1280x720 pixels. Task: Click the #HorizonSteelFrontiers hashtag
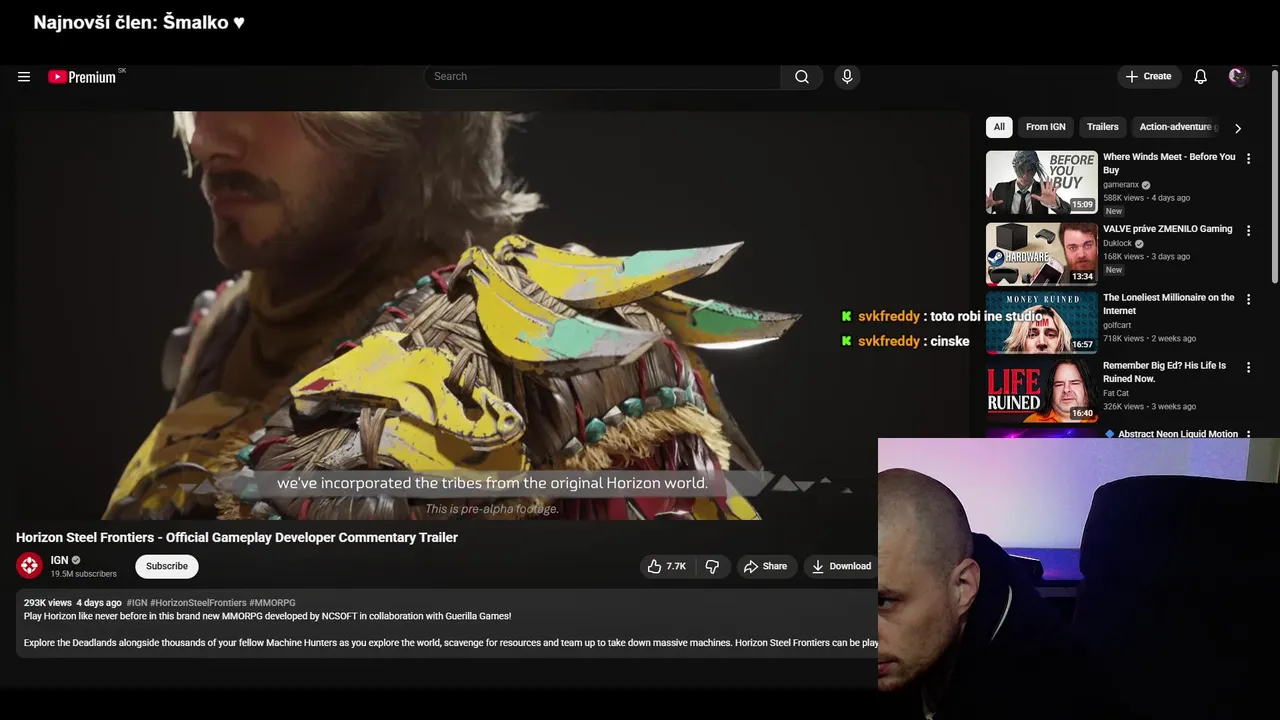[198, 603]
